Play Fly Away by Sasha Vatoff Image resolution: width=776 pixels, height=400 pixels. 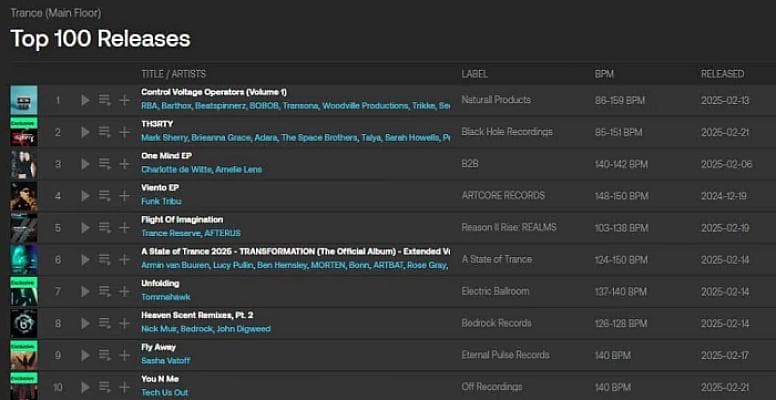(85, 355)
